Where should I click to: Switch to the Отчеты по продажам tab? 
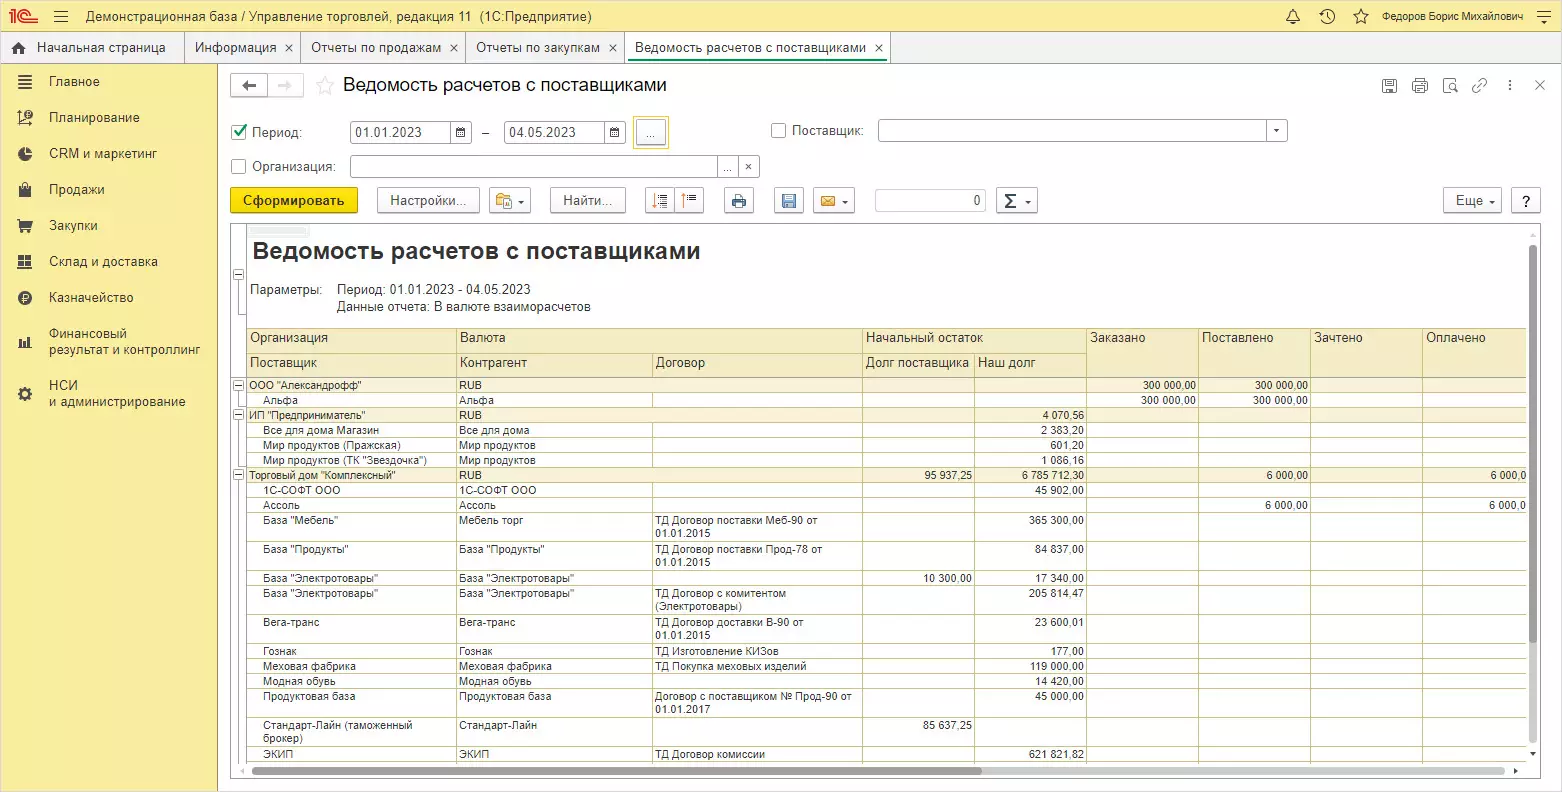[375, 47]
